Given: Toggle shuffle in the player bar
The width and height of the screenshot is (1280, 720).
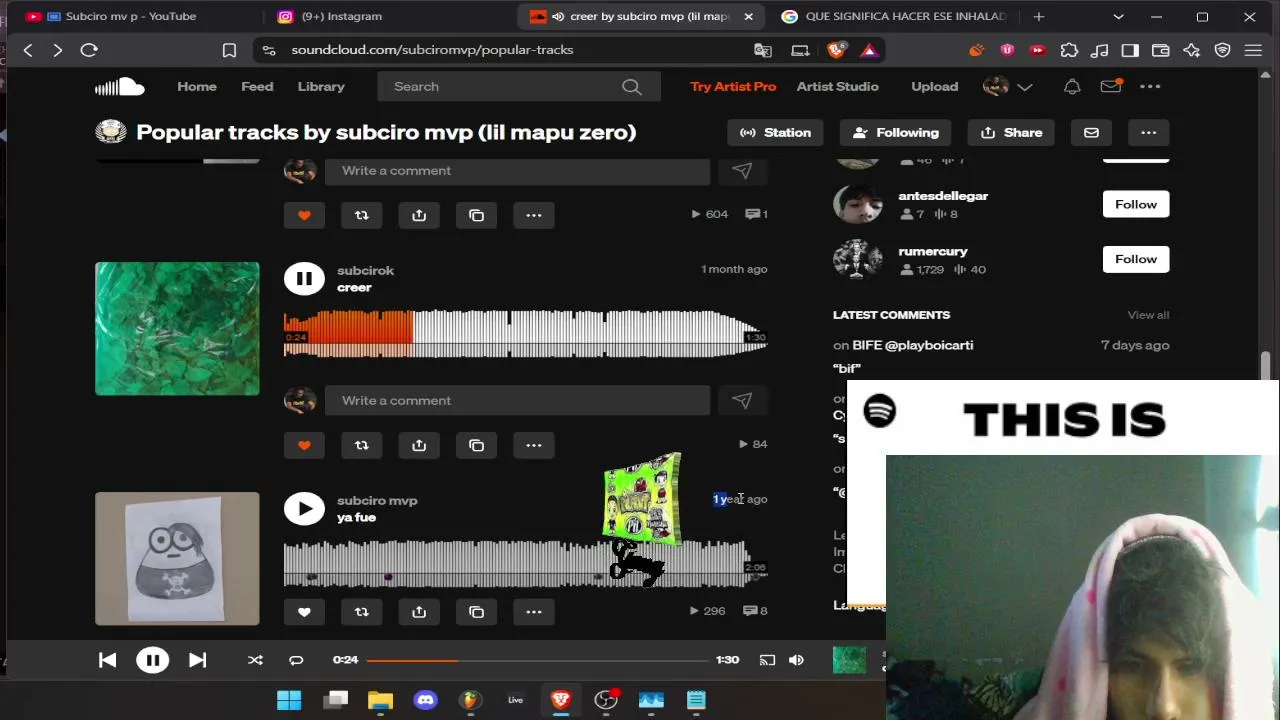Looking at the screenshot, I should tap(255, 660).
